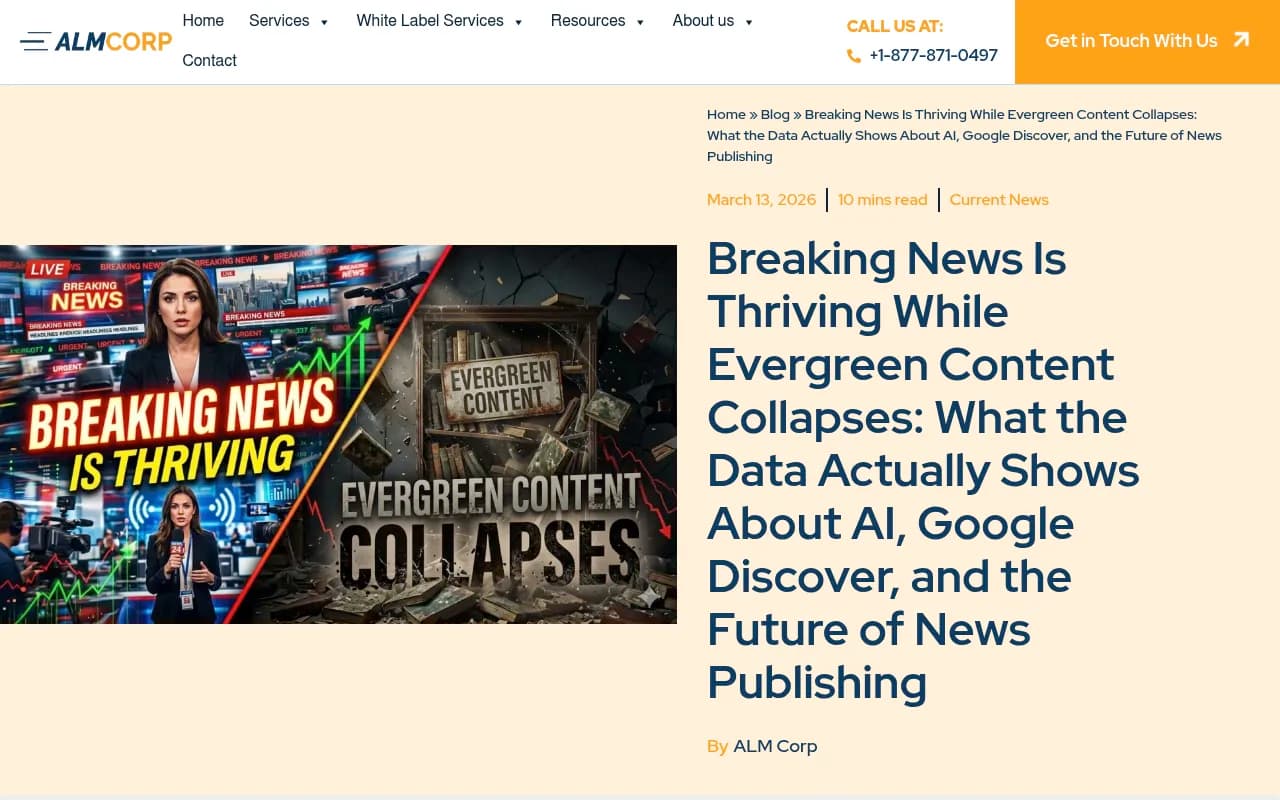Click the chevron separator after Blog breadcrumb
This screenshot has height=800, width=1280.
[x=797, y=114]
